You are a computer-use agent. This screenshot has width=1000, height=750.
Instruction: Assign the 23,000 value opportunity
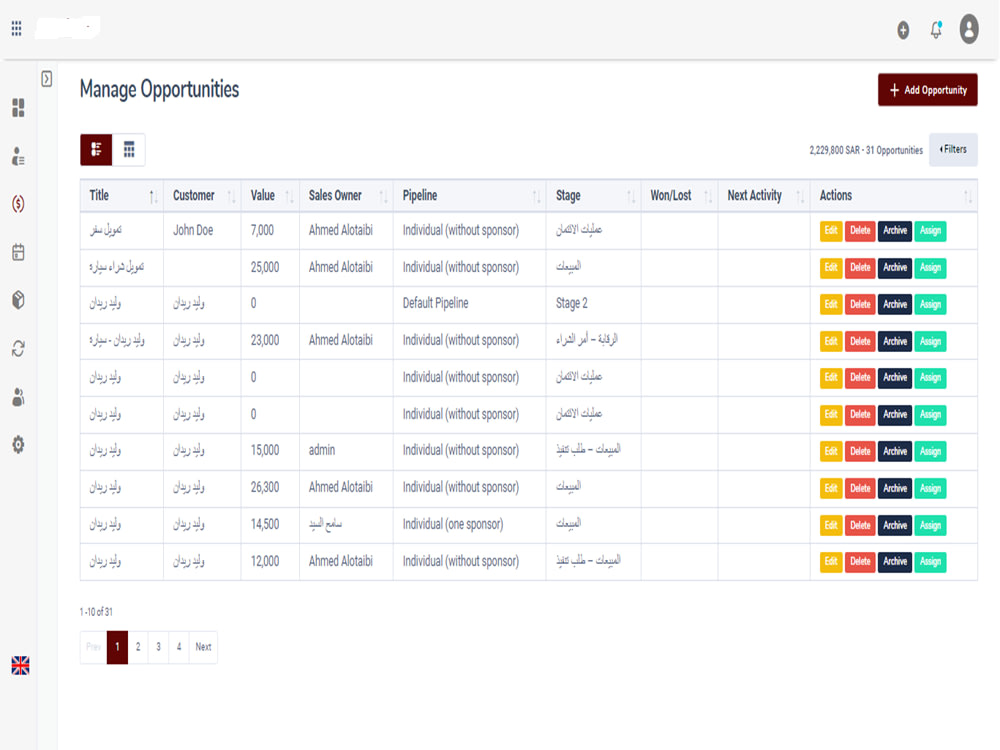[930, 341]
